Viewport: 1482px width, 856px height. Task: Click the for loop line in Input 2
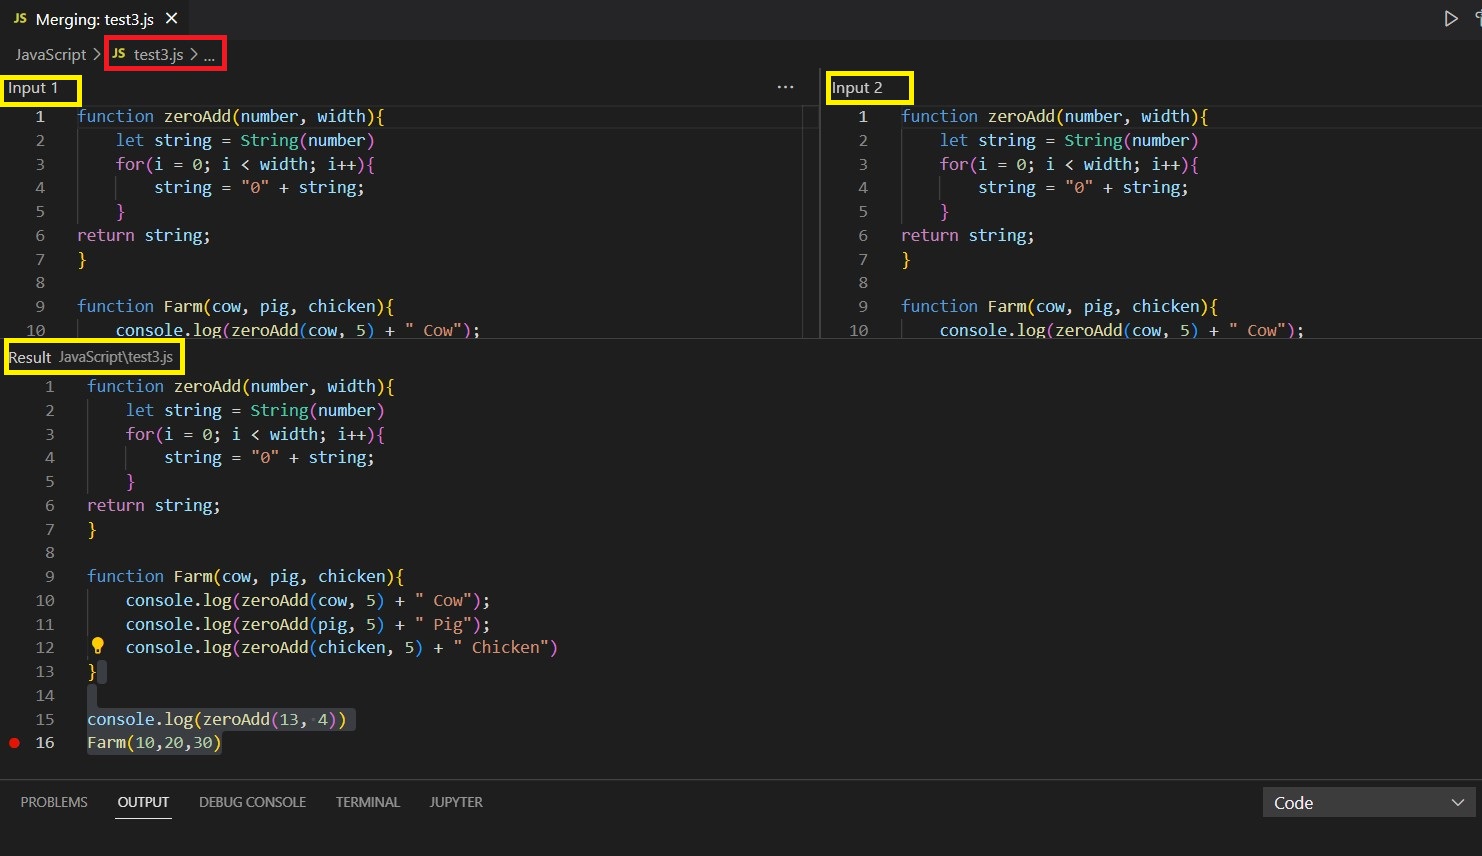pos(1069,164)
